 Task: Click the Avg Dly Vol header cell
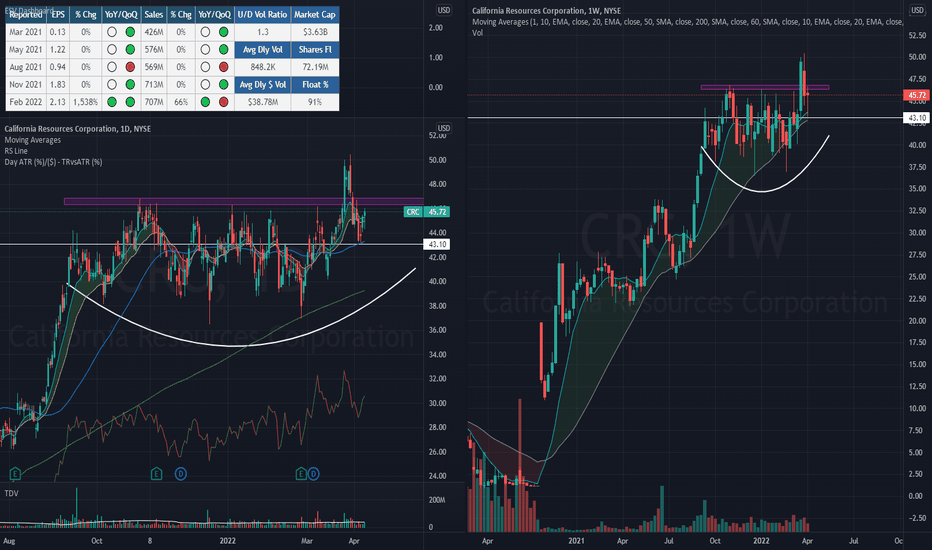pyautogui.click(x=263, y=50)
